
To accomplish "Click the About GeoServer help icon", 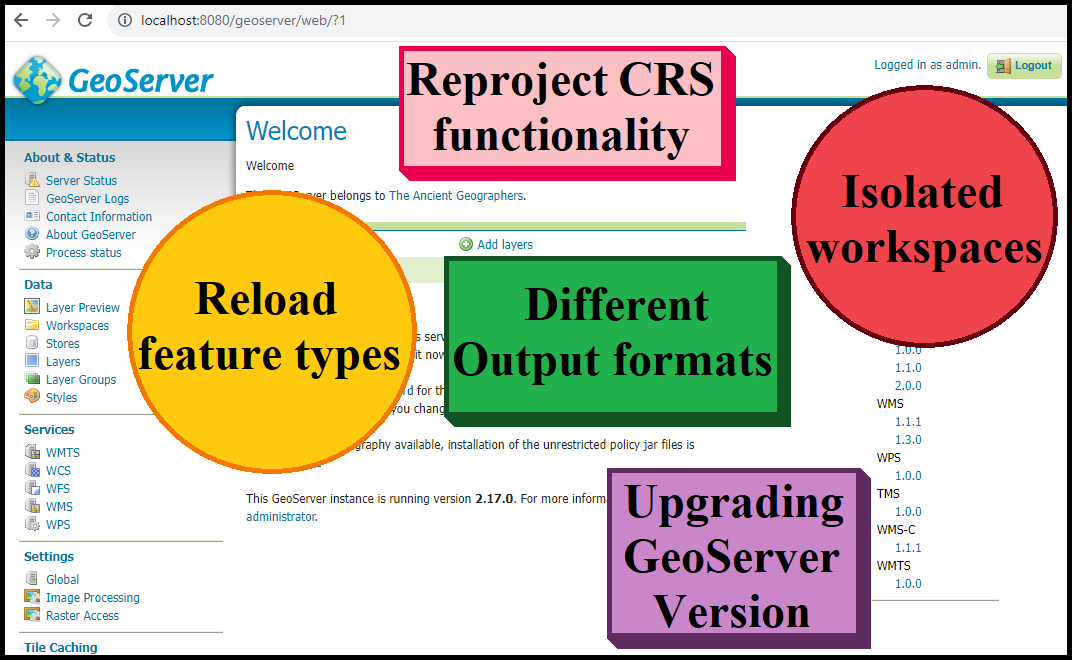I will [x=31, y=233].
